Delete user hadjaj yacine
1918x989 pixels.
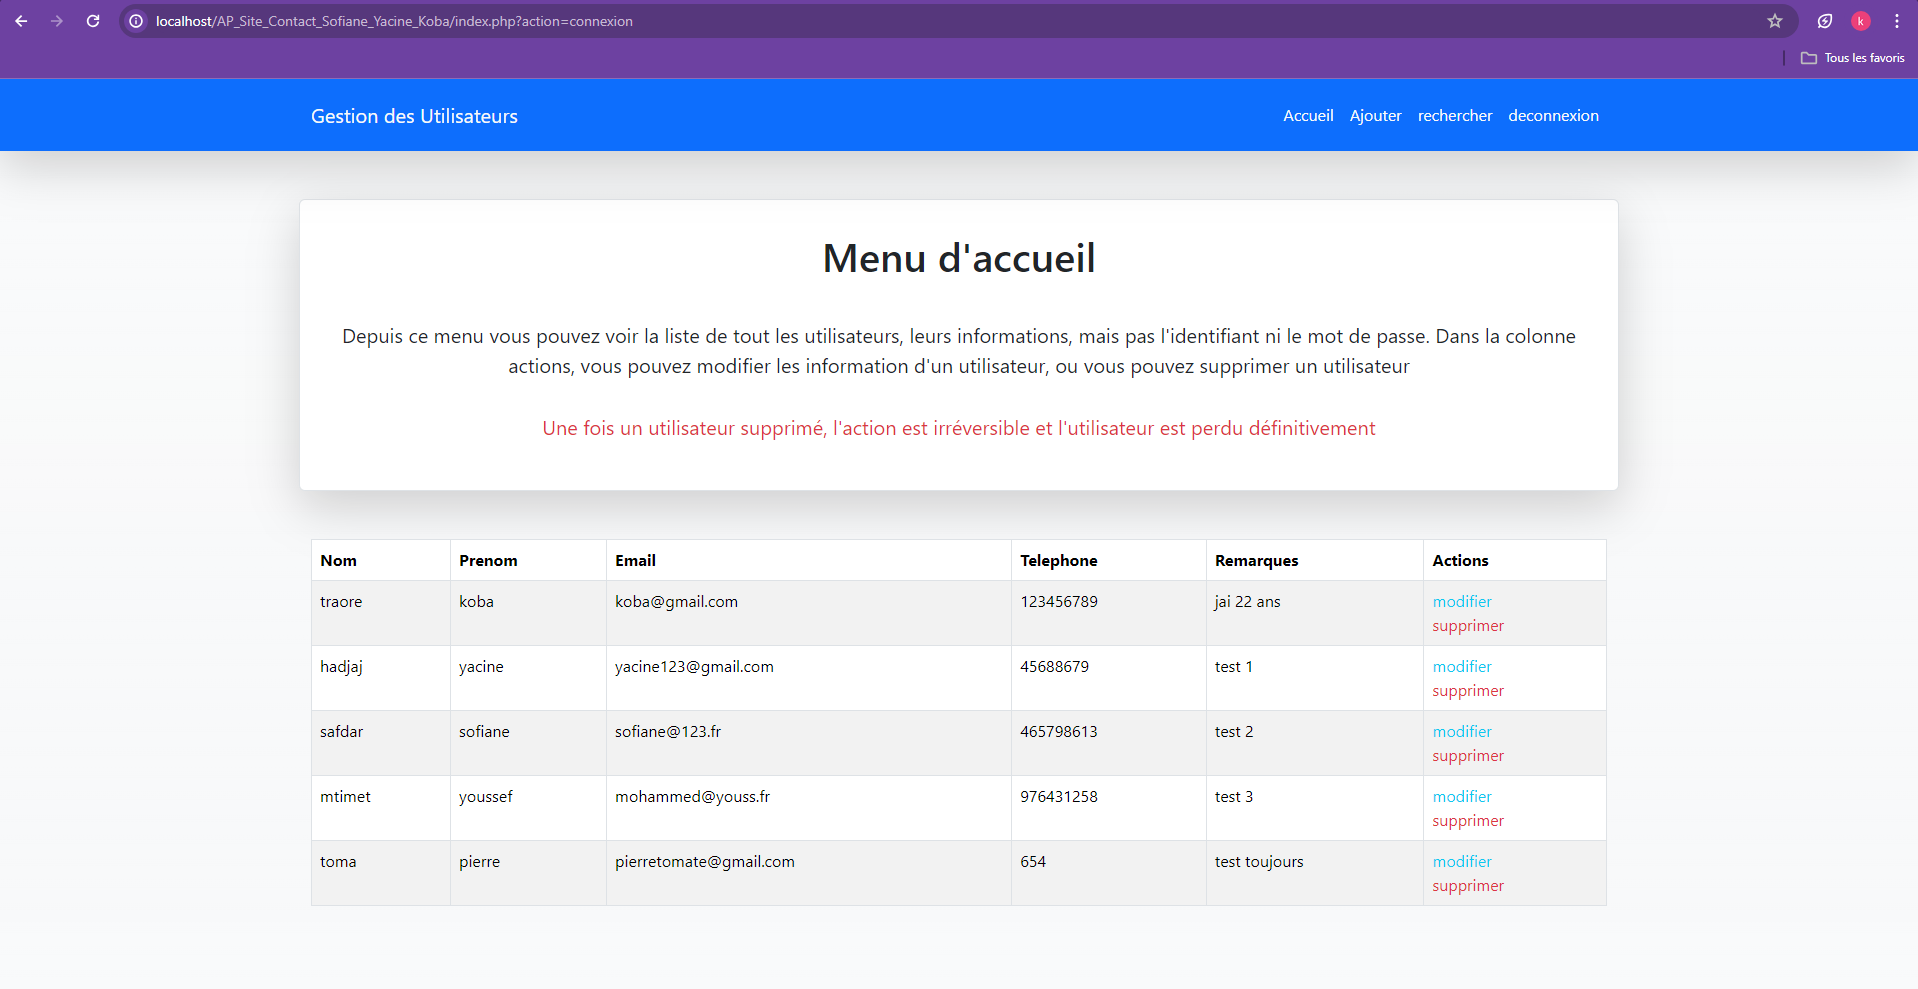click(1467, 691)
